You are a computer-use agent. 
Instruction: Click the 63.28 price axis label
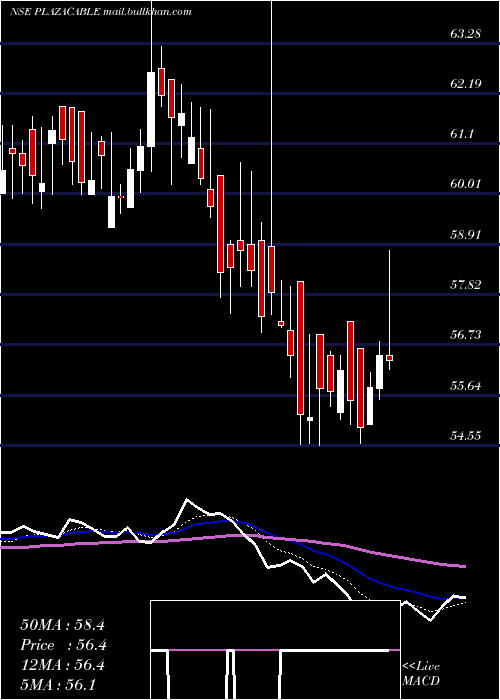[466, 33]
